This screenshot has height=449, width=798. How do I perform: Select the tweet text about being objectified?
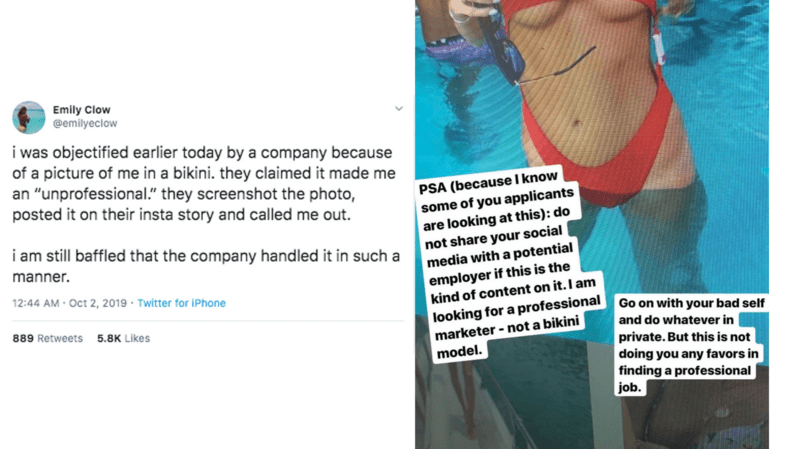[204, 183]
